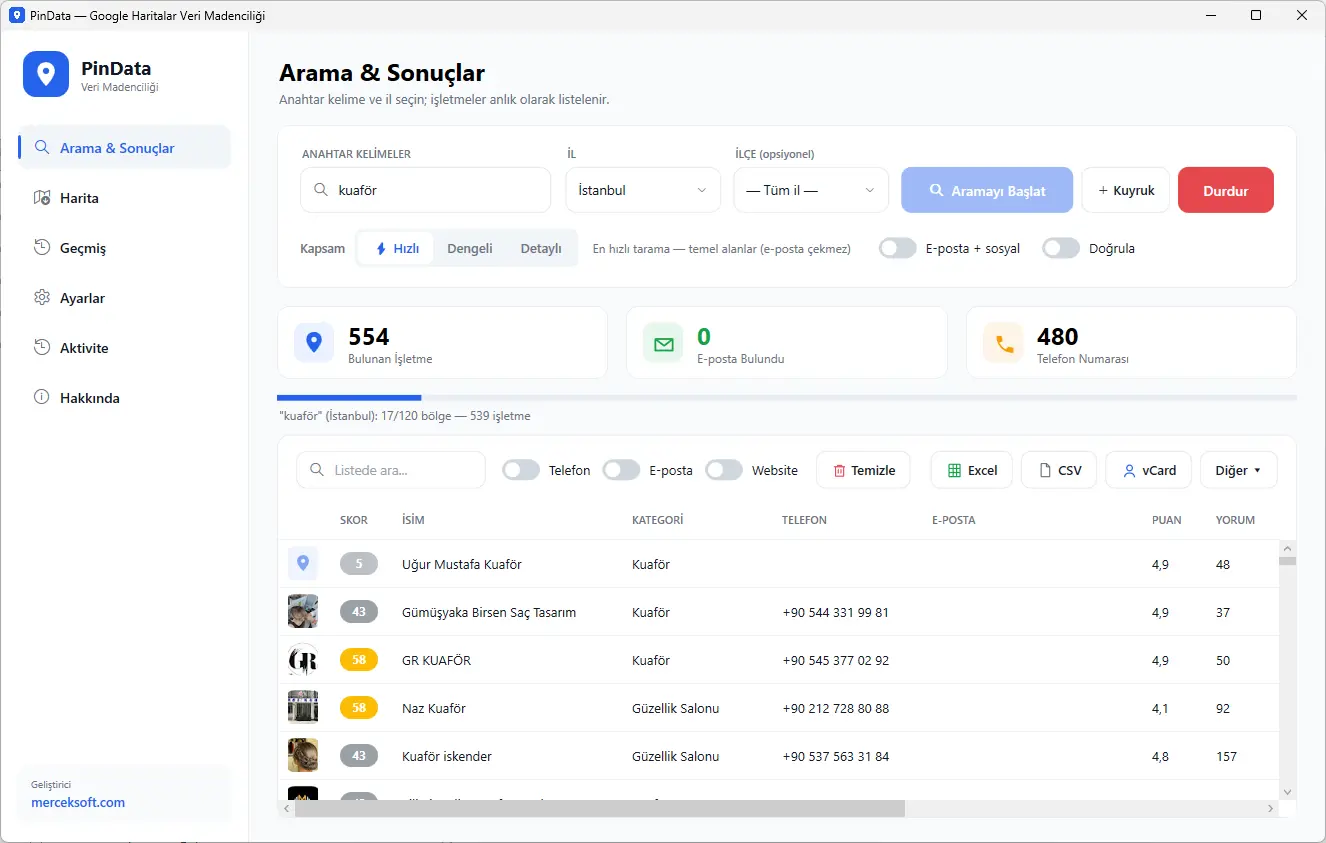
Task: Click the blue pin icon on Bulunan İşletme card
Action: [314, 342]
